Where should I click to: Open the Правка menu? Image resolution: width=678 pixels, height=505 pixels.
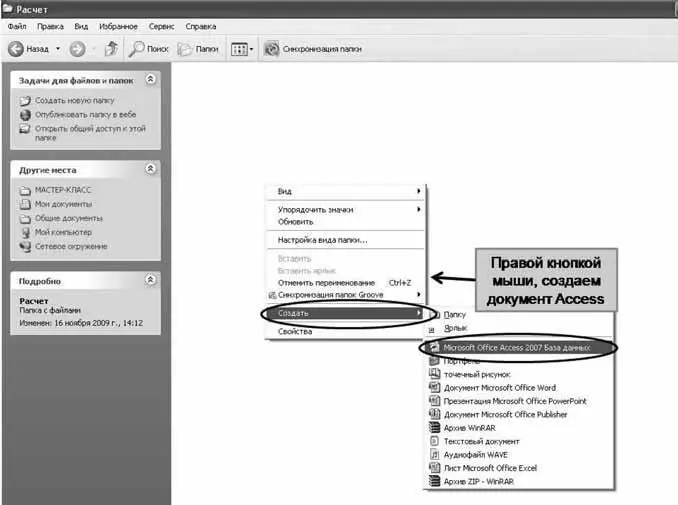(50, 26)
